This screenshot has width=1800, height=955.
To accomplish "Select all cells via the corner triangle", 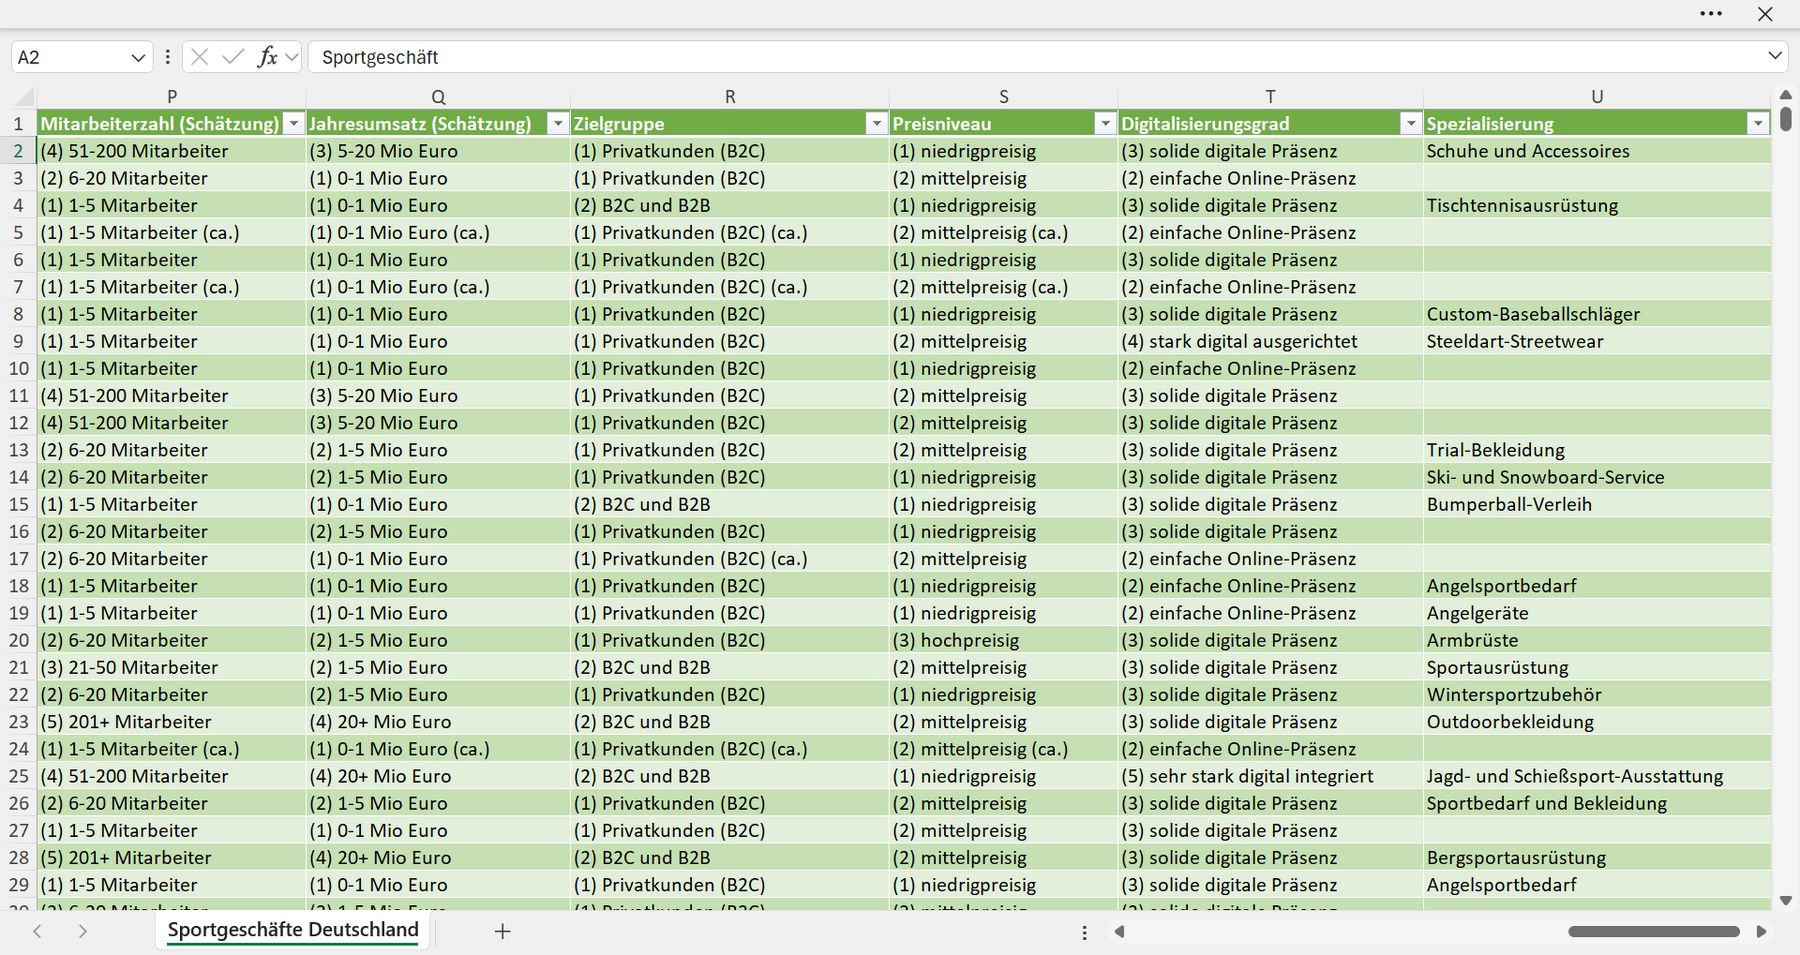I will pyautogui.click(x=24, y=97).
